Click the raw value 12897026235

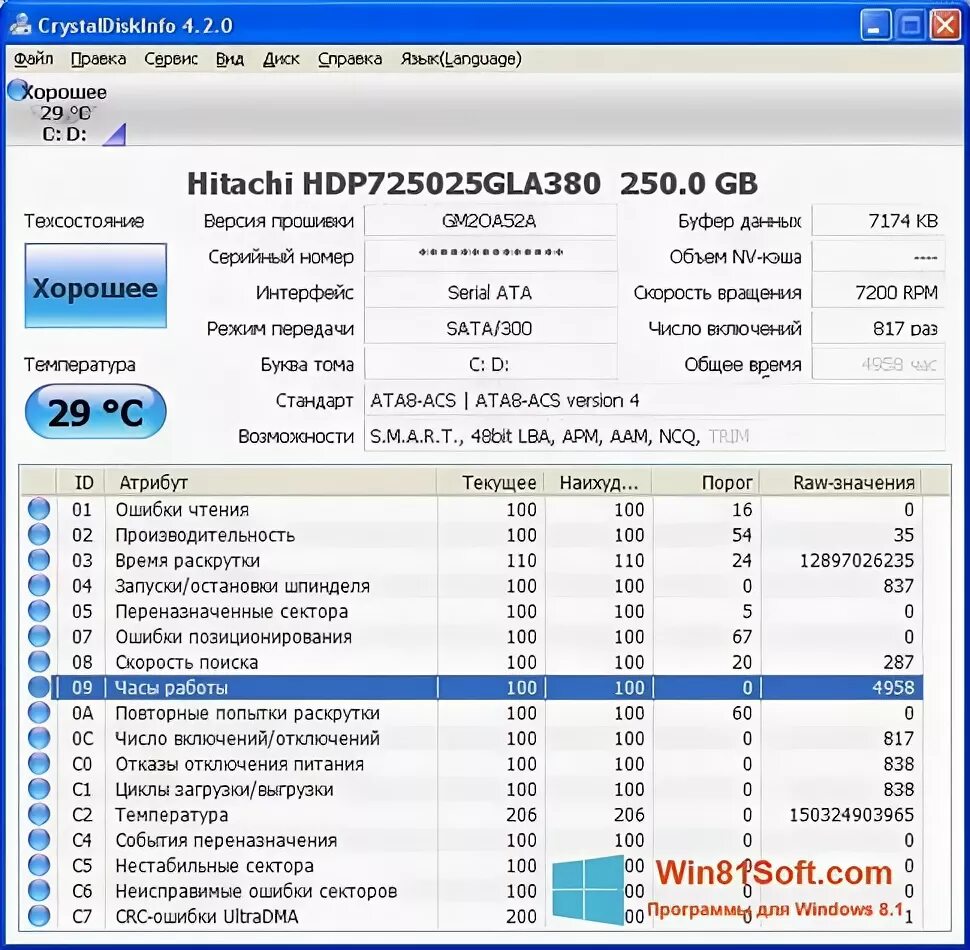(856, 560)
